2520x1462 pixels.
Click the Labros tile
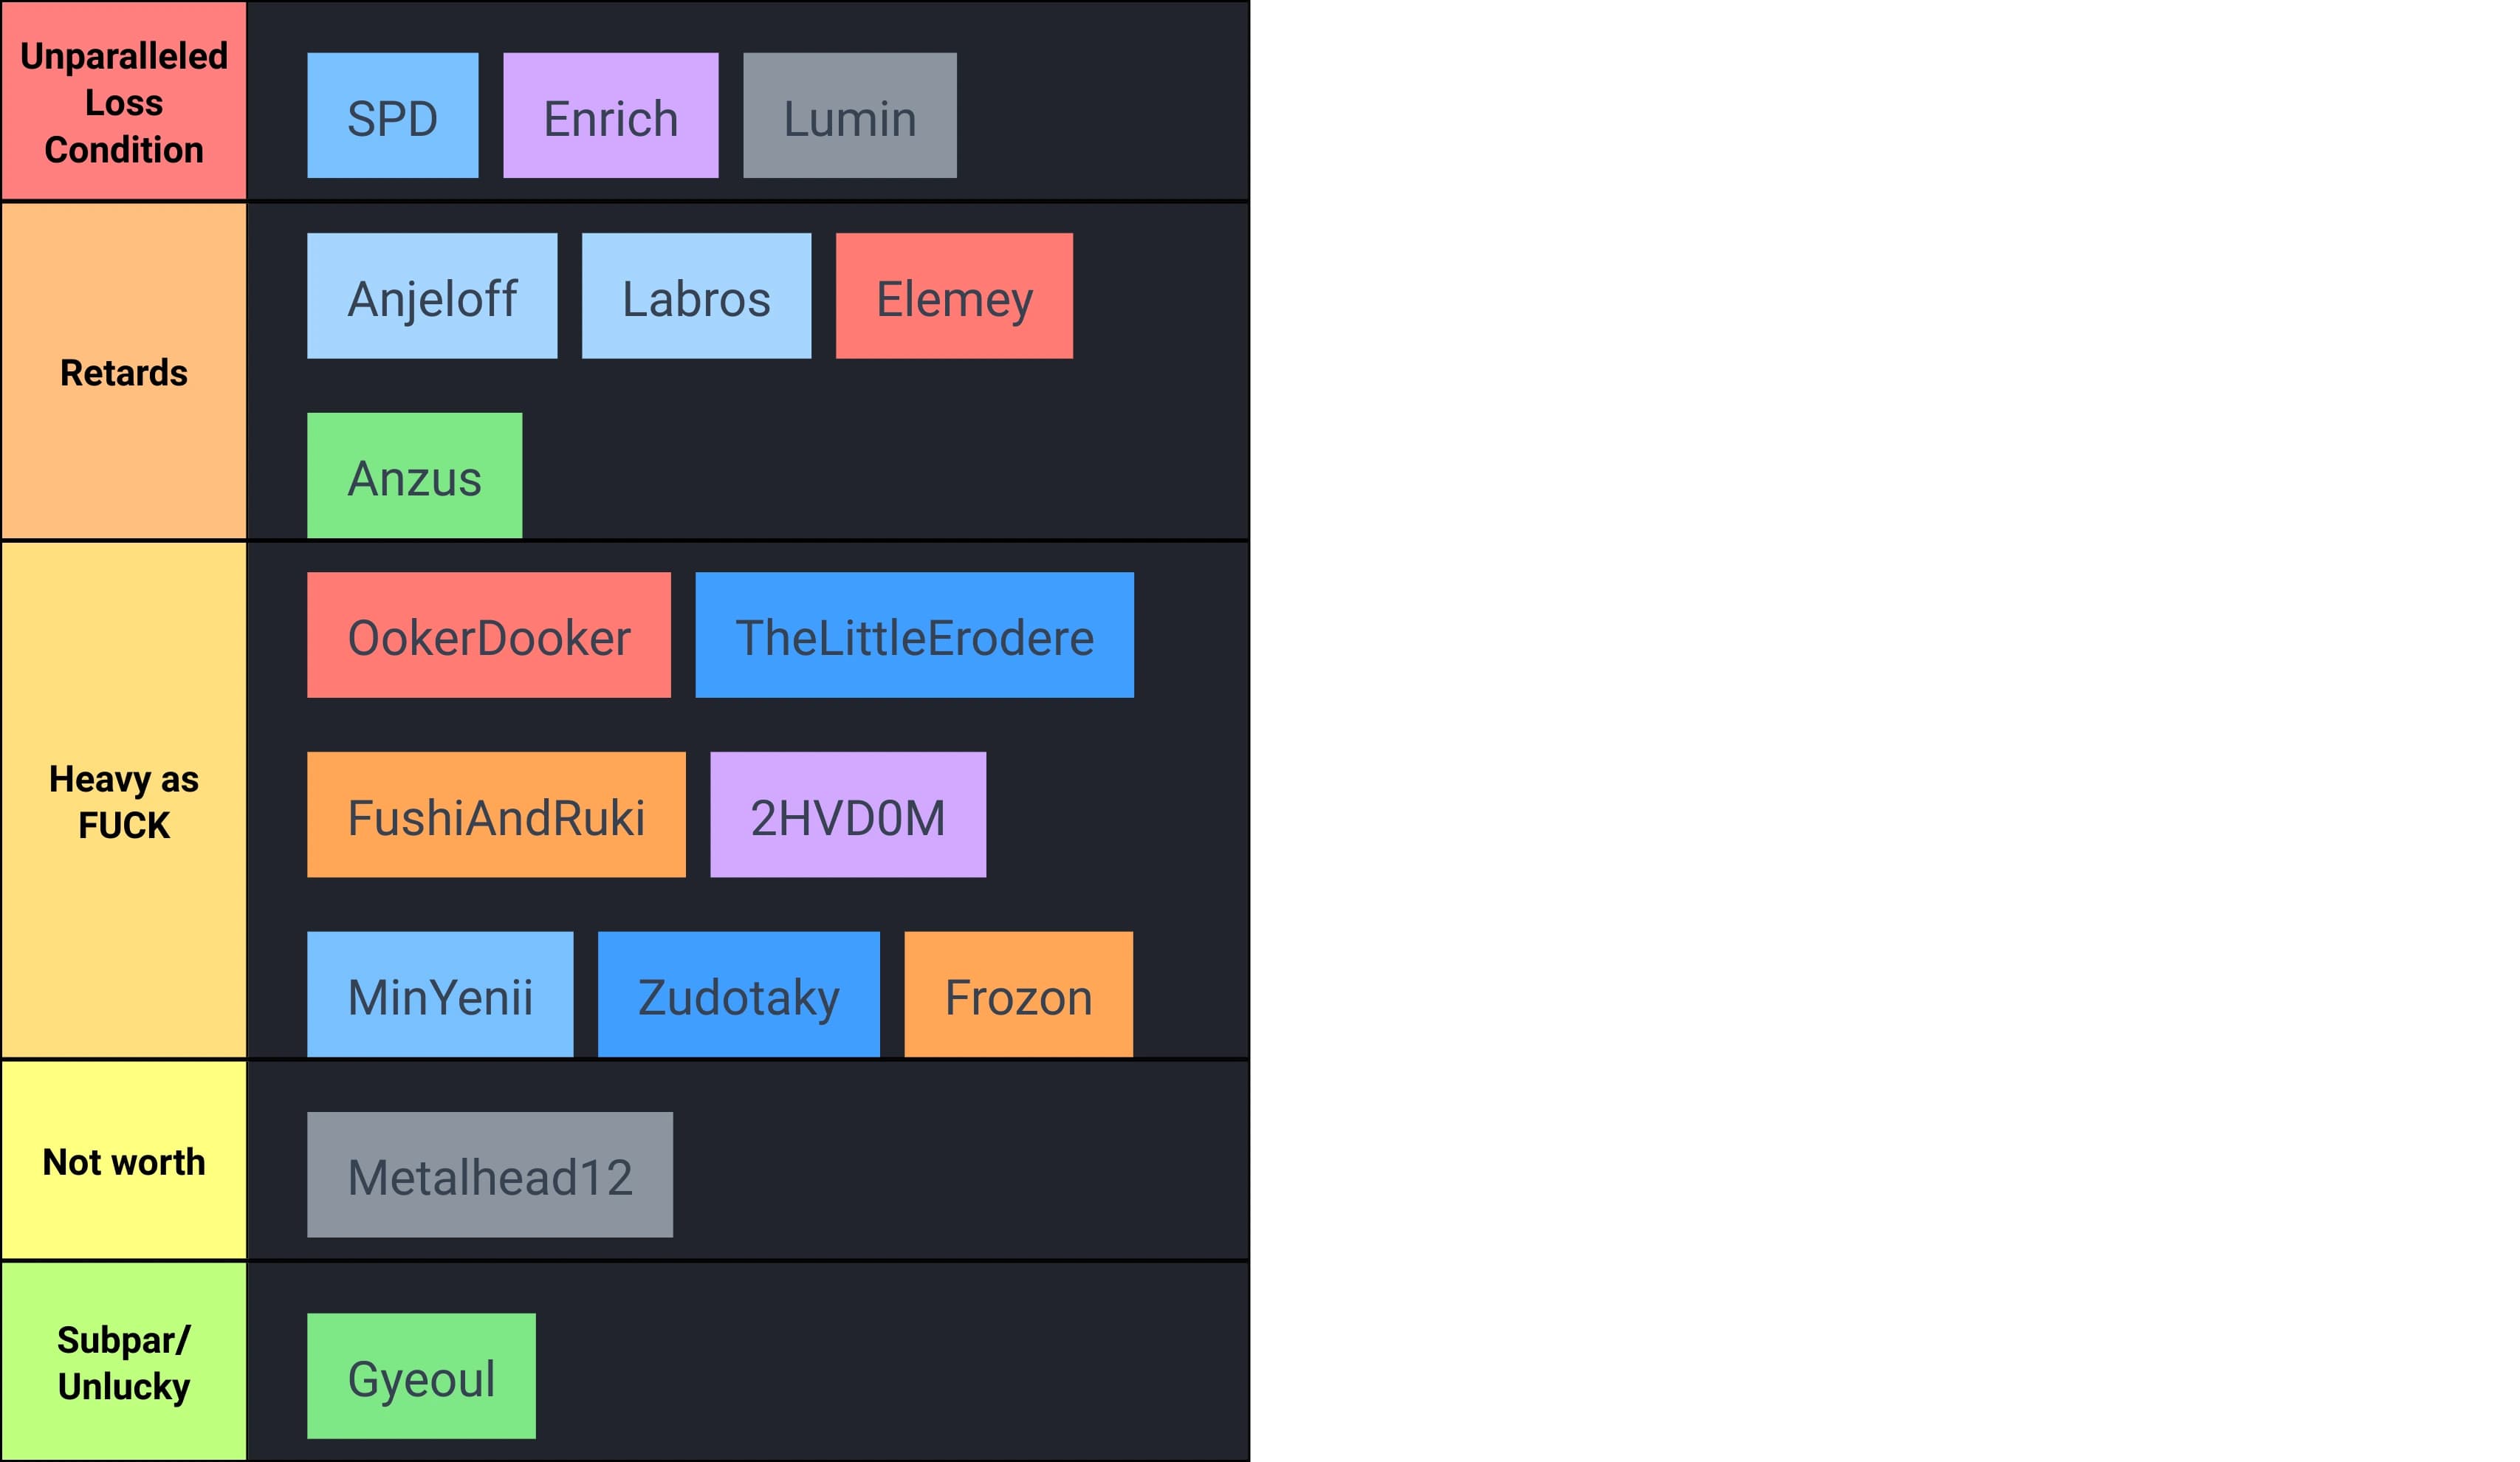tap(696, 296)
